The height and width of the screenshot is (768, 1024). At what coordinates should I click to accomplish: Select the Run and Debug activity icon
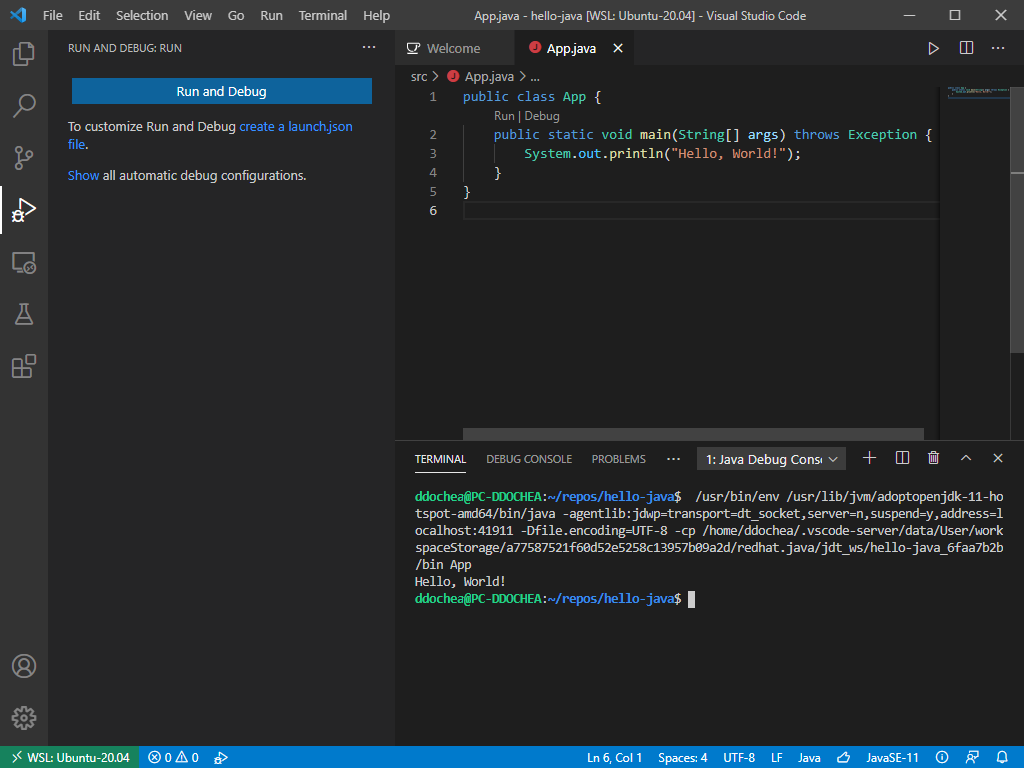pyautogui.click(x=24, y=210)
